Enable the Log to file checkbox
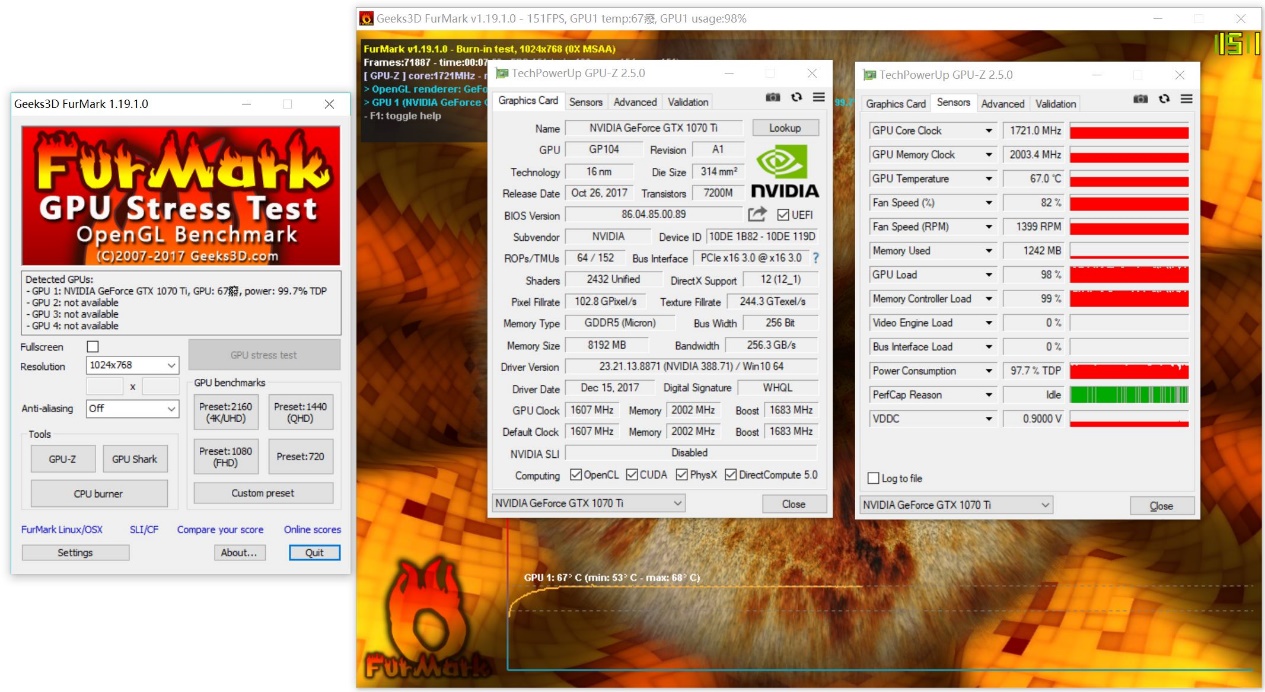This screenshot has height=692, width=1265. [x=874, y=479]
